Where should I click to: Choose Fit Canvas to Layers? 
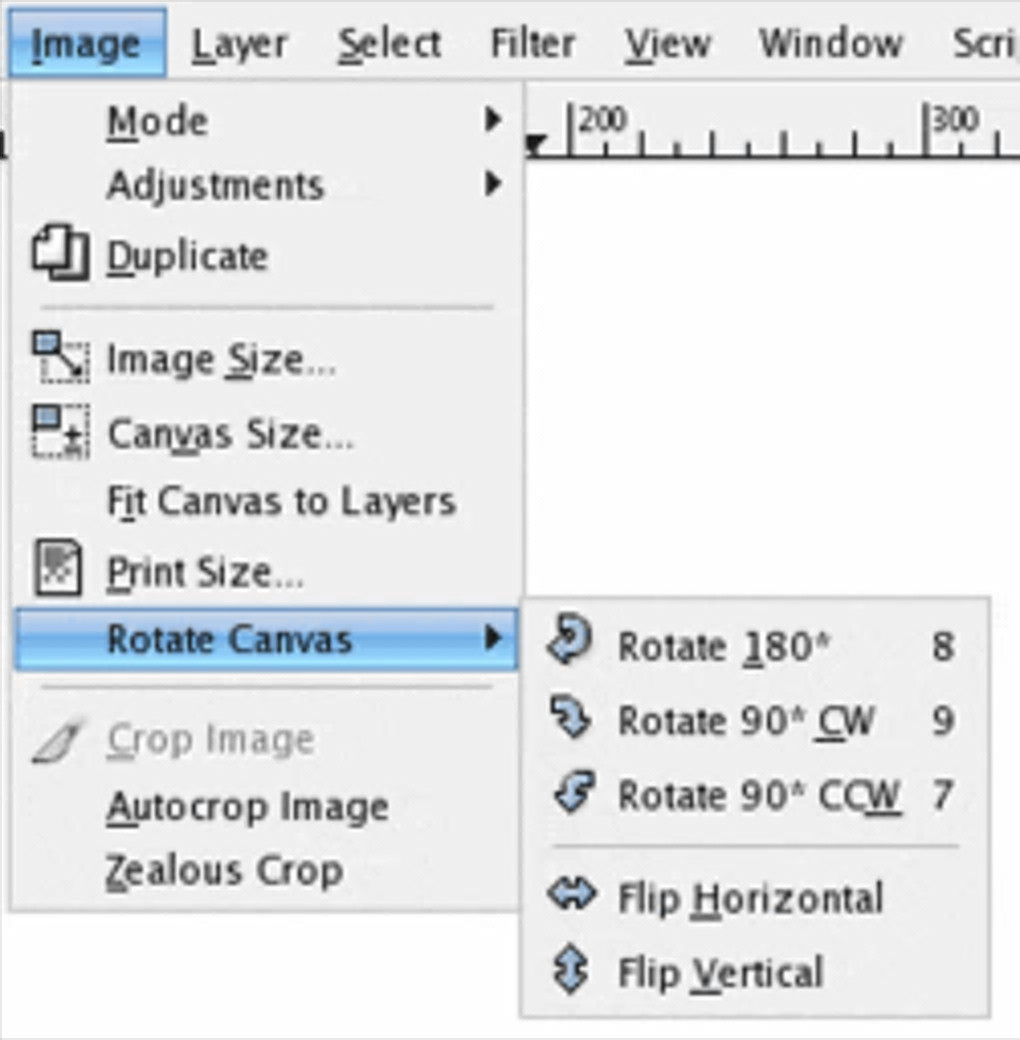[281, 501]
